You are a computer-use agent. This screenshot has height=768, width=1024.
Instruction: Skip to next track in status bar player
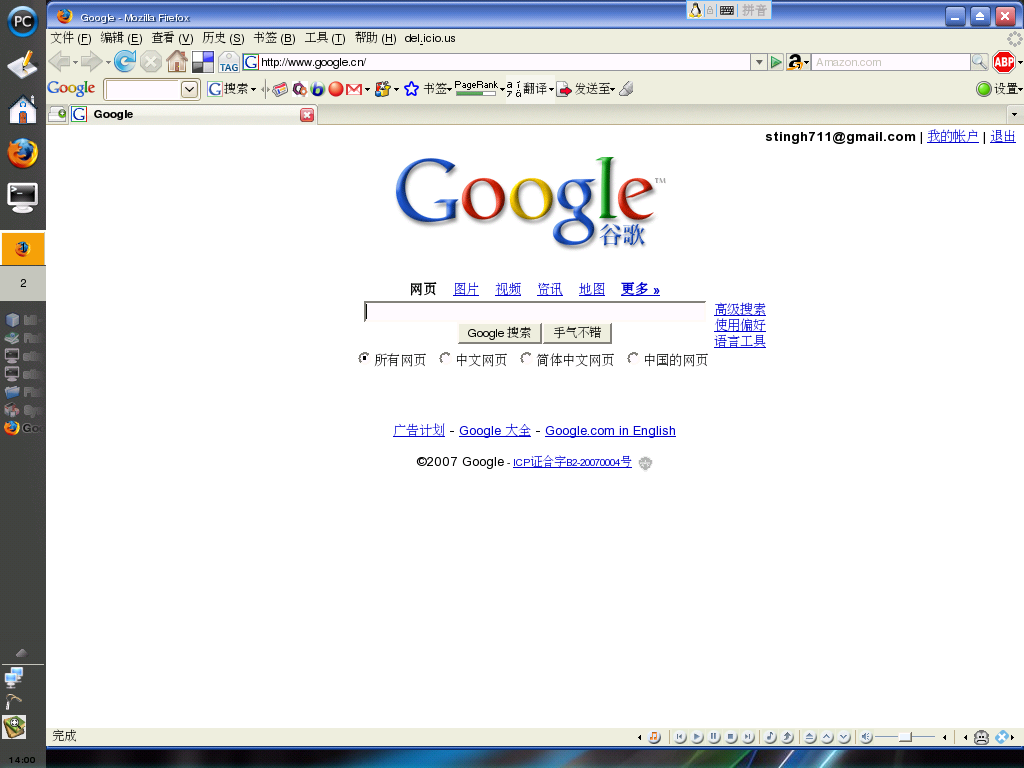[748, 737]
